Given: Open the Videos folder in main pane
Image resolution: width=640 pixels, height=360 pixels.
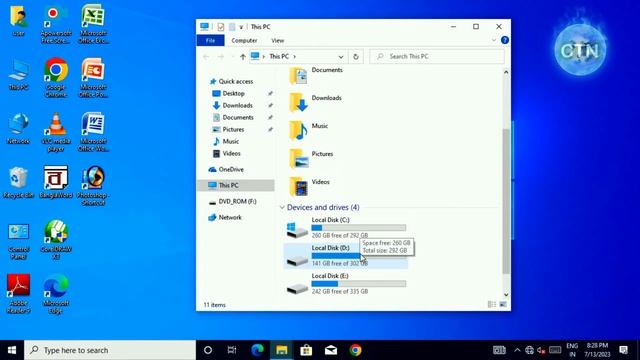Looking at the screenshot, I should pyautogui.click(x=309, y=186).
